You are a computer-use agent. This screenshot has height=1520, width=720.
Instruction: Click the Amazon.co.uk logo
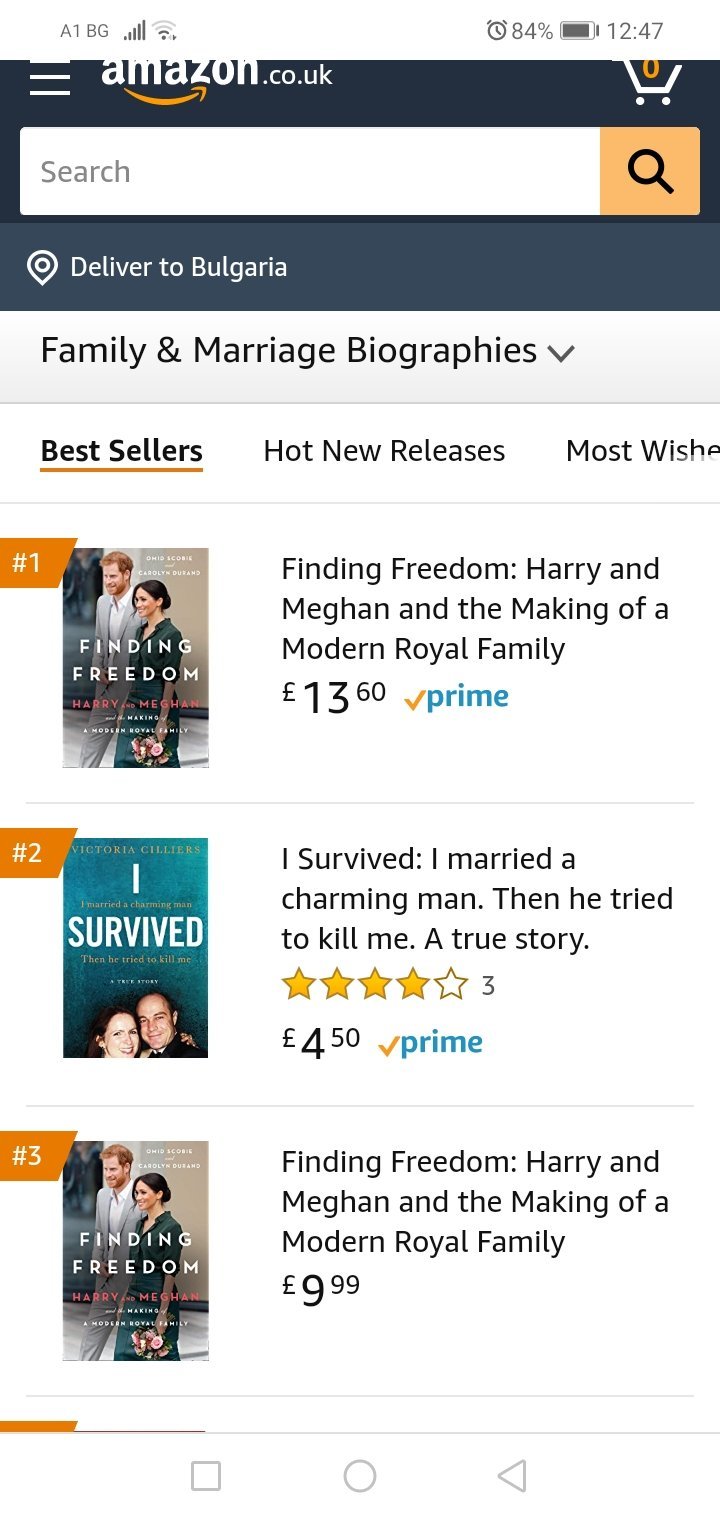(216, 78)
